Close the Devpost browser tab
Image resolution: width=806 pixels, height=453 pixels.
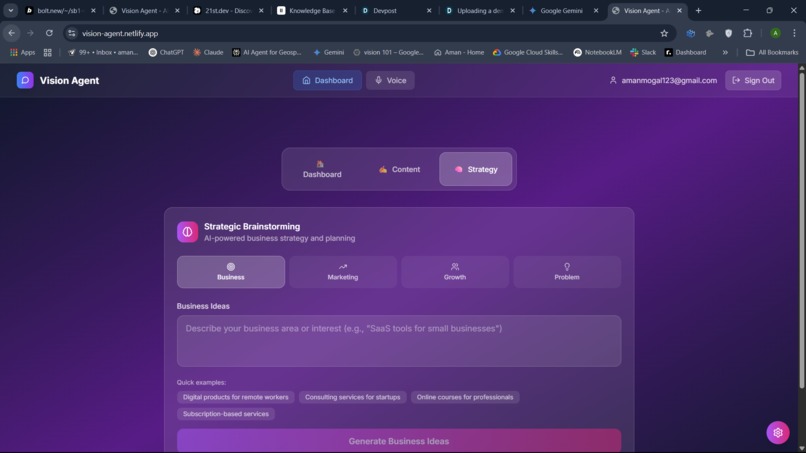429,10
